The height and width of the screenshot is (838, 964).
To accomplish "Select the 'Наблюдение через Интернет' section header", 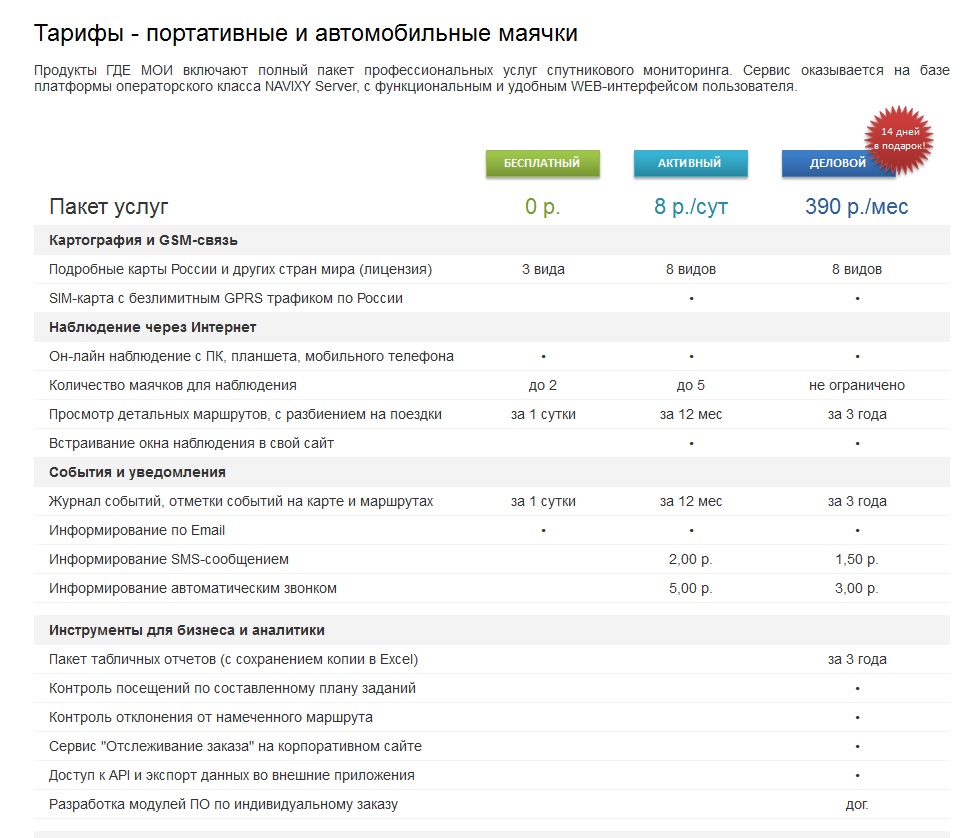I will click(152, 327).
